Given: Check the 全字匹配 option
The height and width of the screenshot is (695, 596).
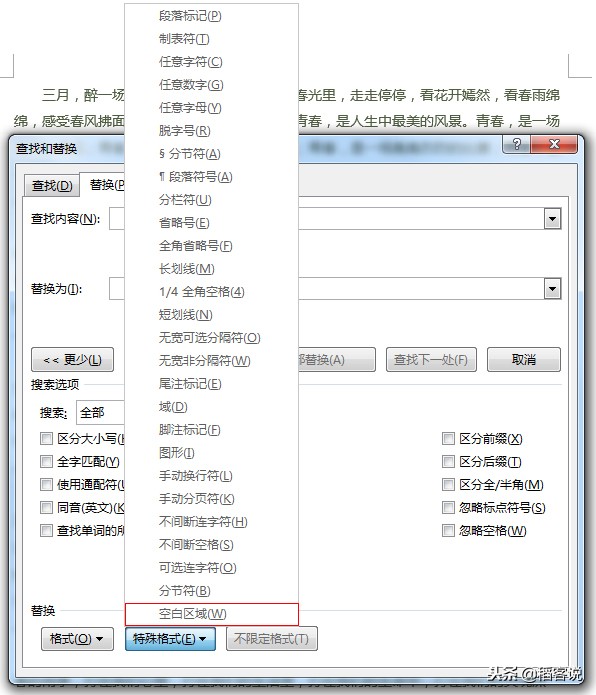Looking at the screenshot, I should point(46,462).
